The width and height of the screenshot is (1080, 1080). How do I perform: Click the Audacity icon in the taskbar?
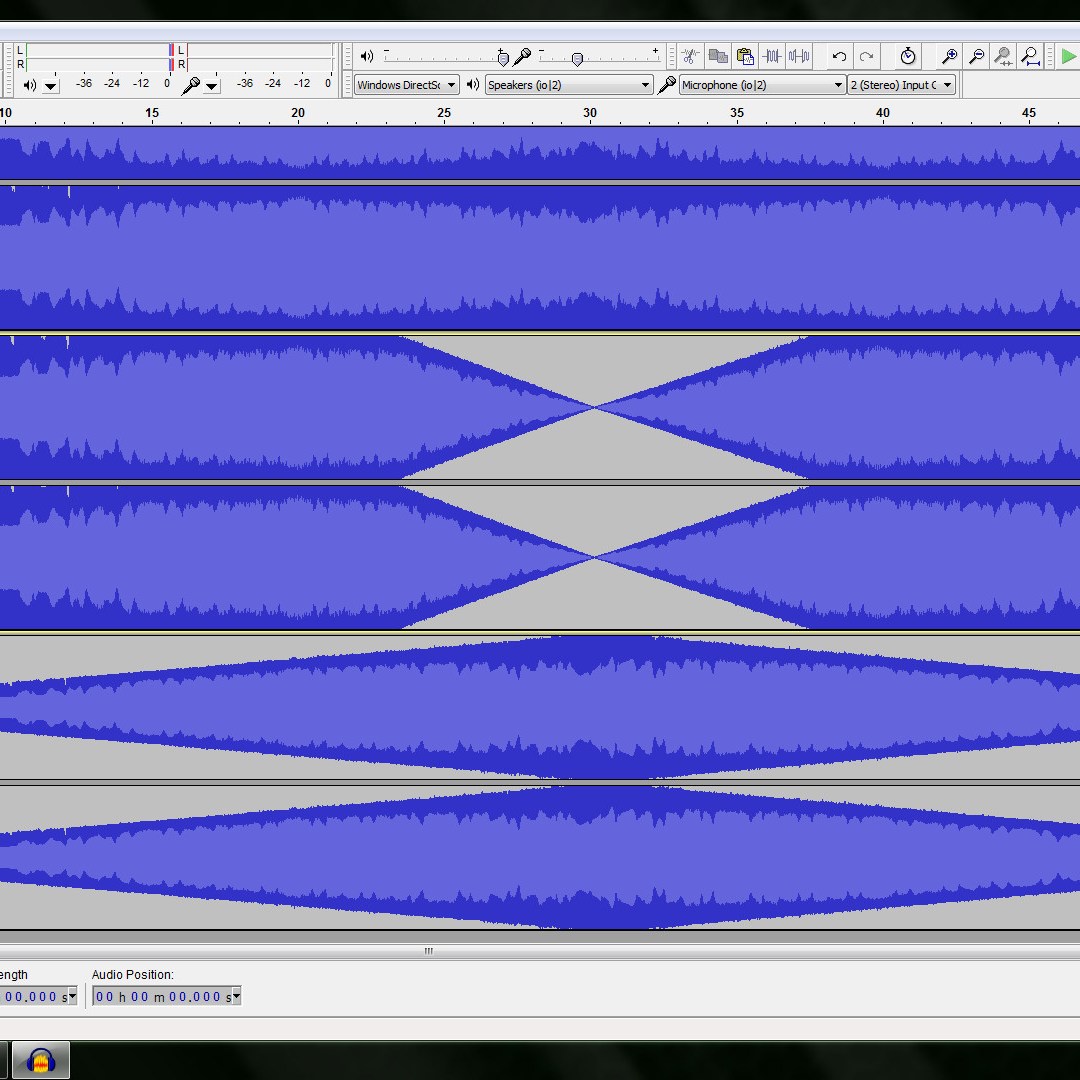pyautogui.click(x=41, y=1060)
